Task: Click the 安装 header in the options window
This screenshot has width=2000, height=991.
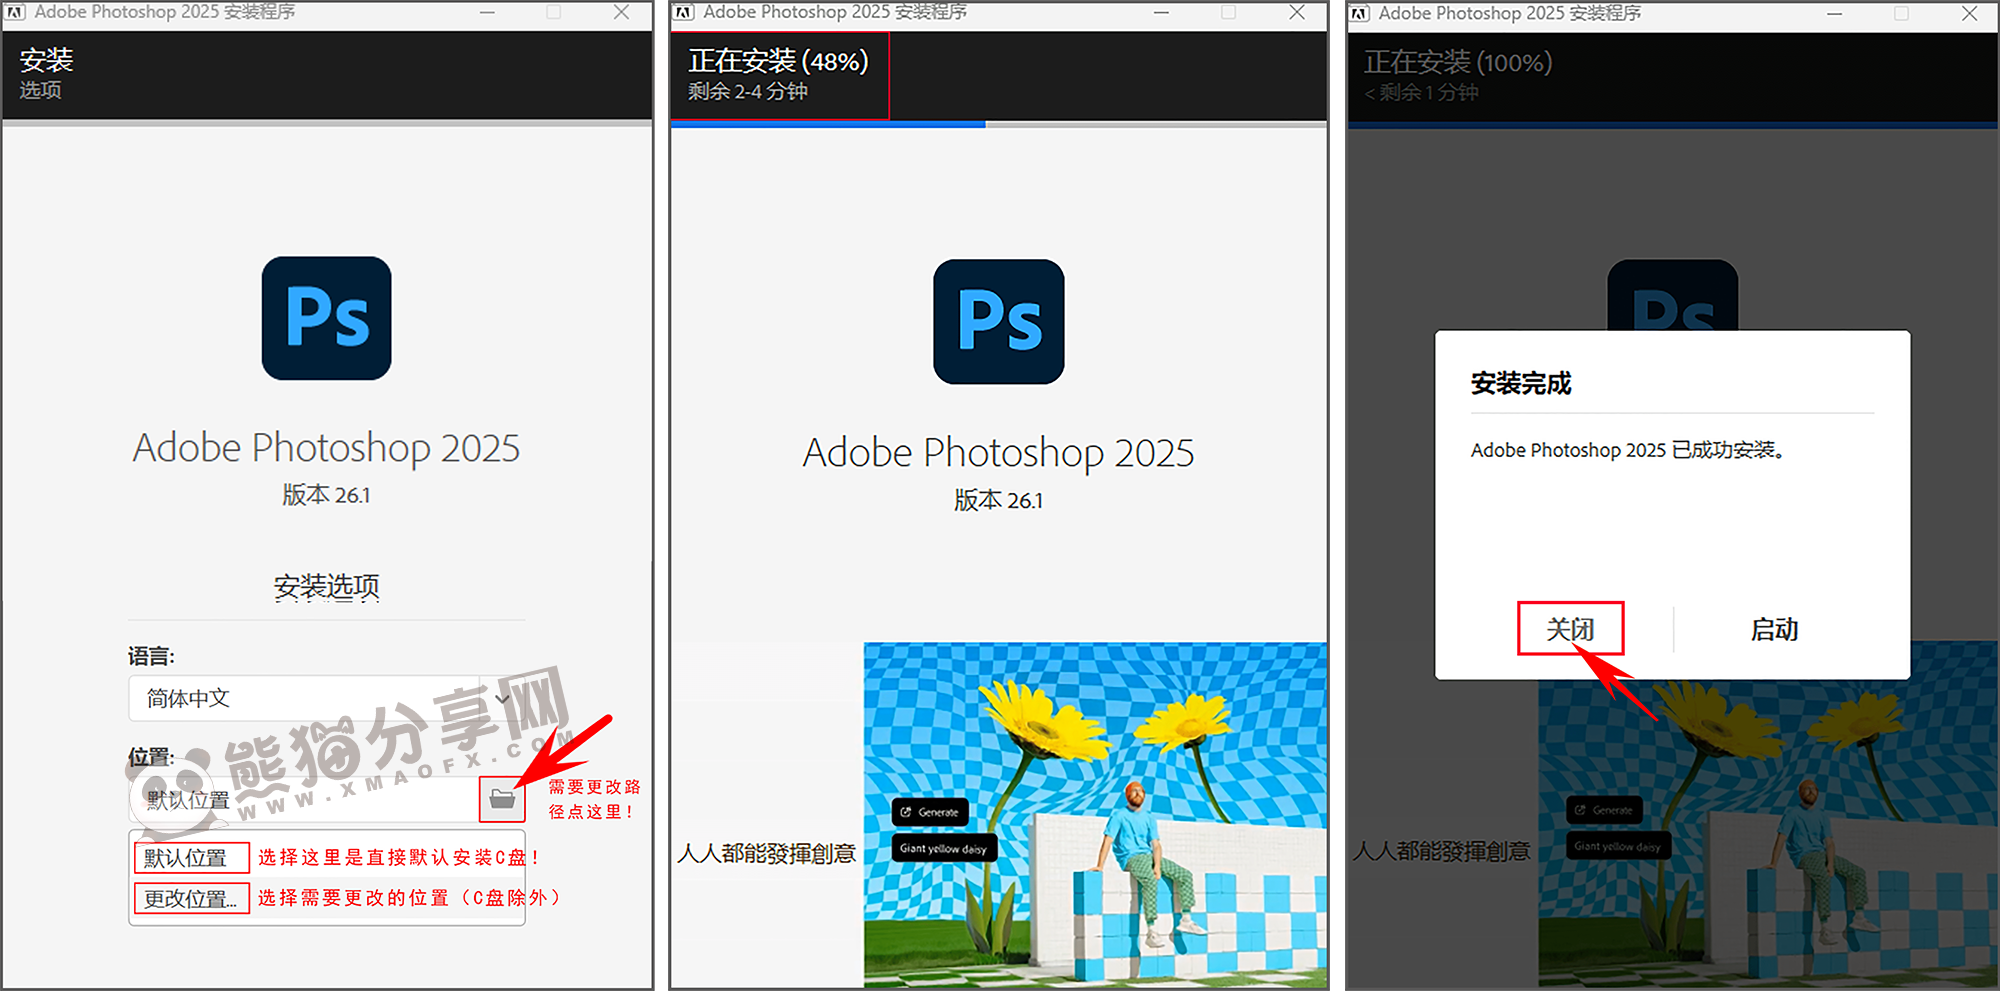Action: point(46,60)
